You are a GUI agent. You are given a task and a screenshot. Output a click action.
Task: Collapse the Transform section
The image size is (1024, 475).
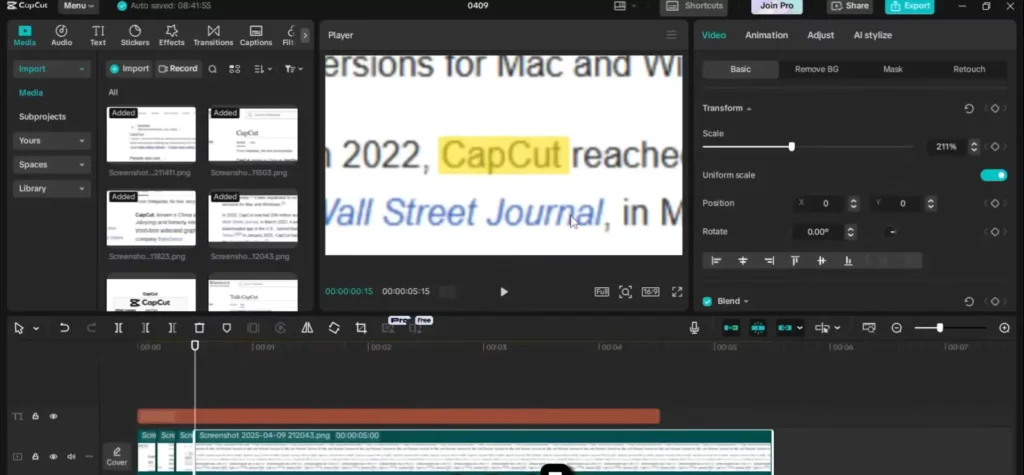(x=749, y=109)
